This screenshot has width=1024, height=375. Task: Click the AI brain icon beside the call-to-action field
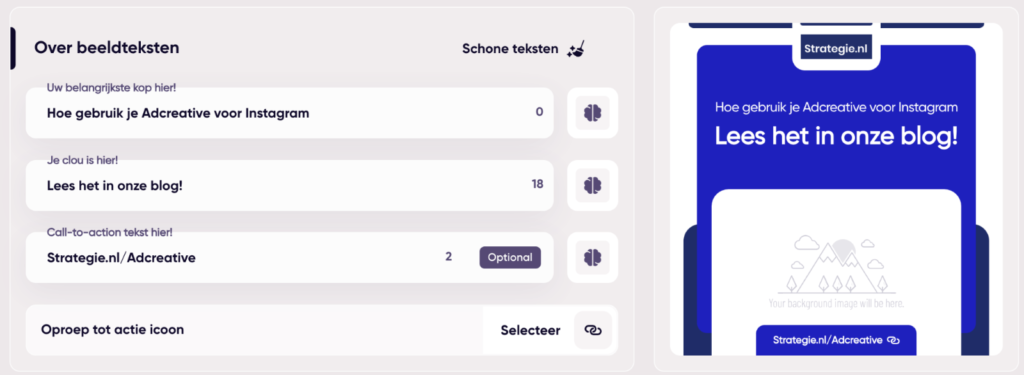point(592,257)
